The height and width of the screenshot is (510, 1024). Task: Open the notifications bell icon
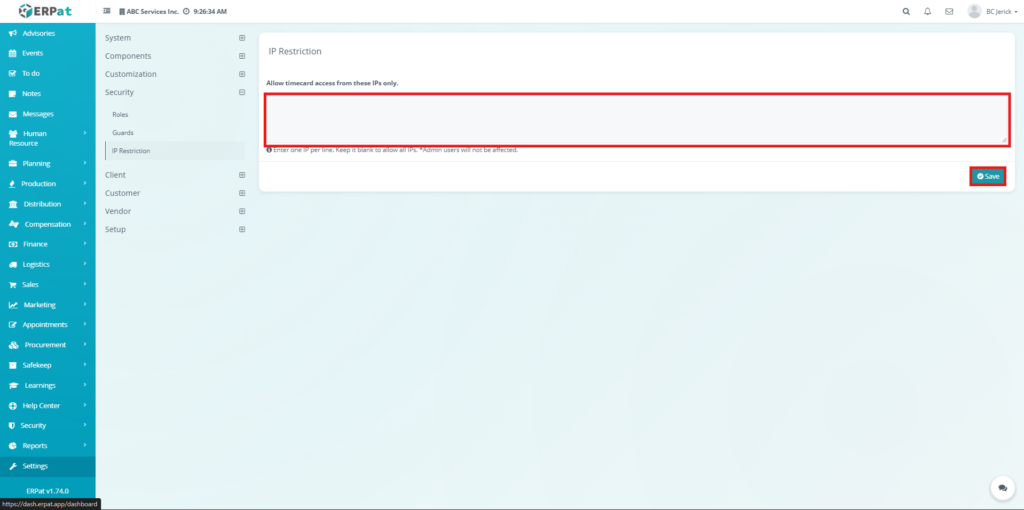click(x=927, y=11)
